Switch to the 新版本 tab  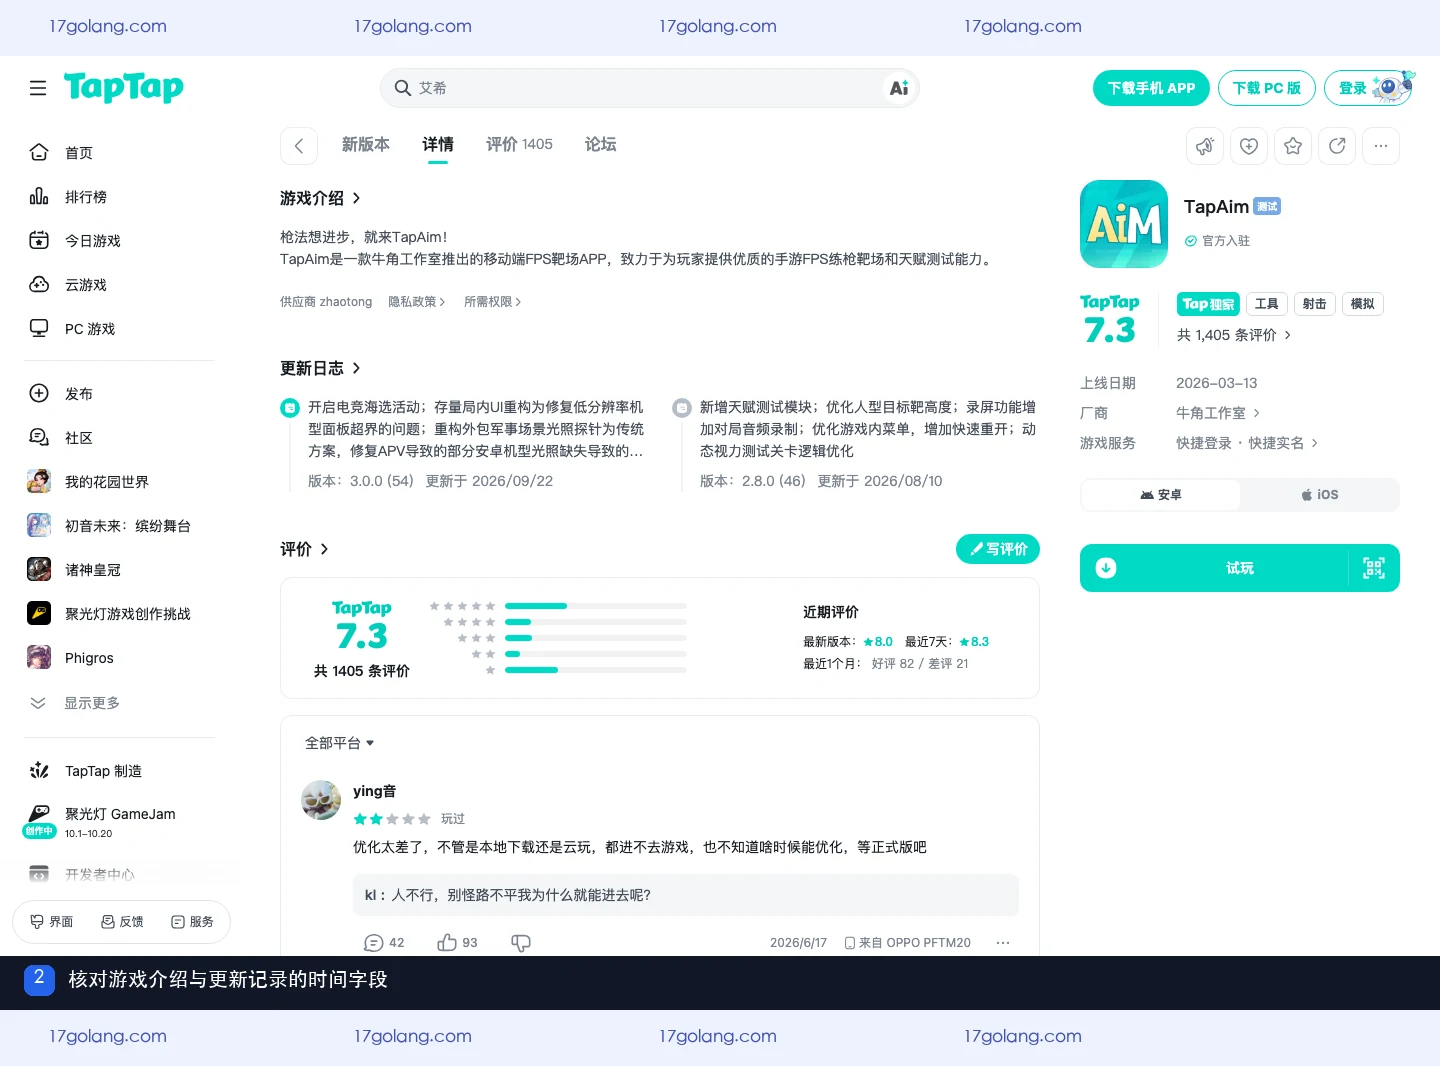pos(366,145)
